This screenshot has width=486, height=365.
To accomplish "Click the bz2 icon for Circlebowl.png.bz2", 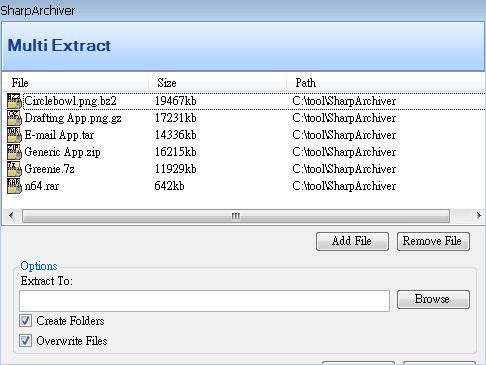I will coord(14,101).
